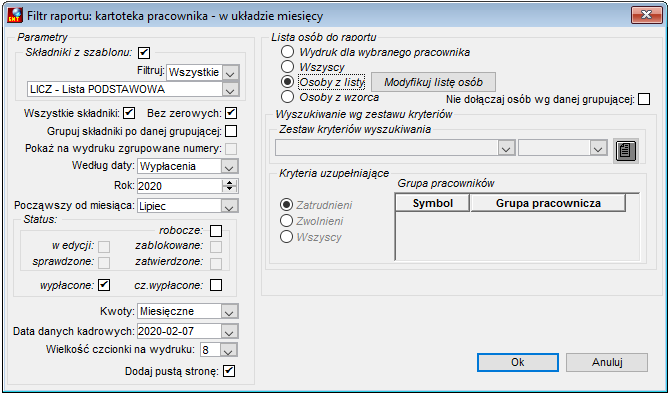
Task: Check Nie dołączaj osób wg danej grupującej
Action: tap(644, 99)
